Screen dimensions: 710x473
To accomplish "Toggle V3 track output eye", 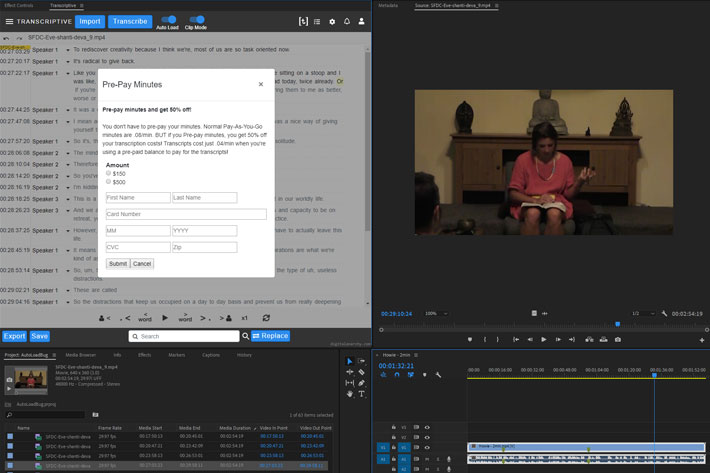I will pos(427,427).
